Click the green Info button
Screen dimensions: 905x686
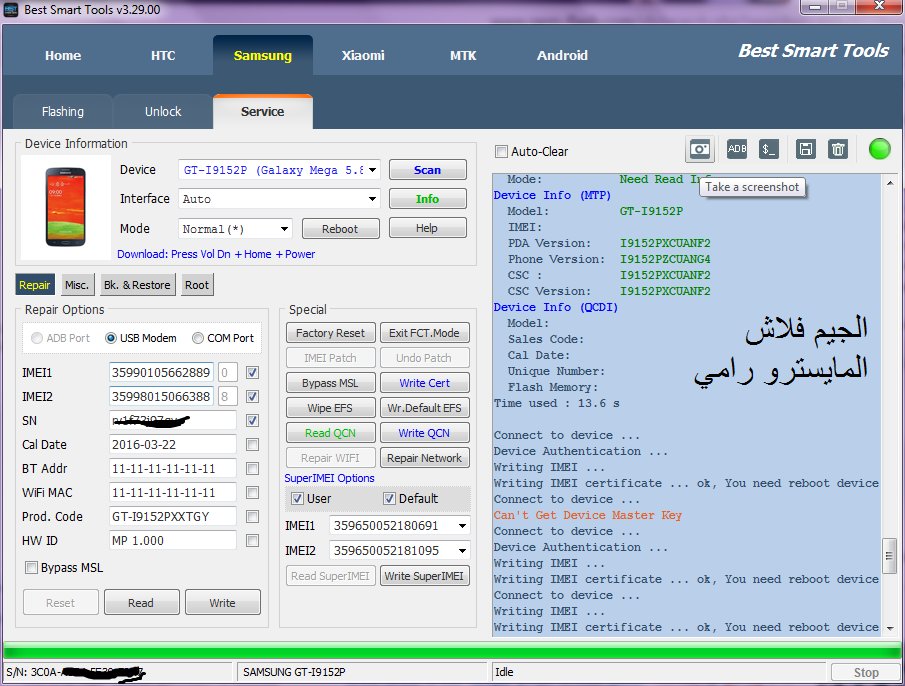click(x=428, y=198)
